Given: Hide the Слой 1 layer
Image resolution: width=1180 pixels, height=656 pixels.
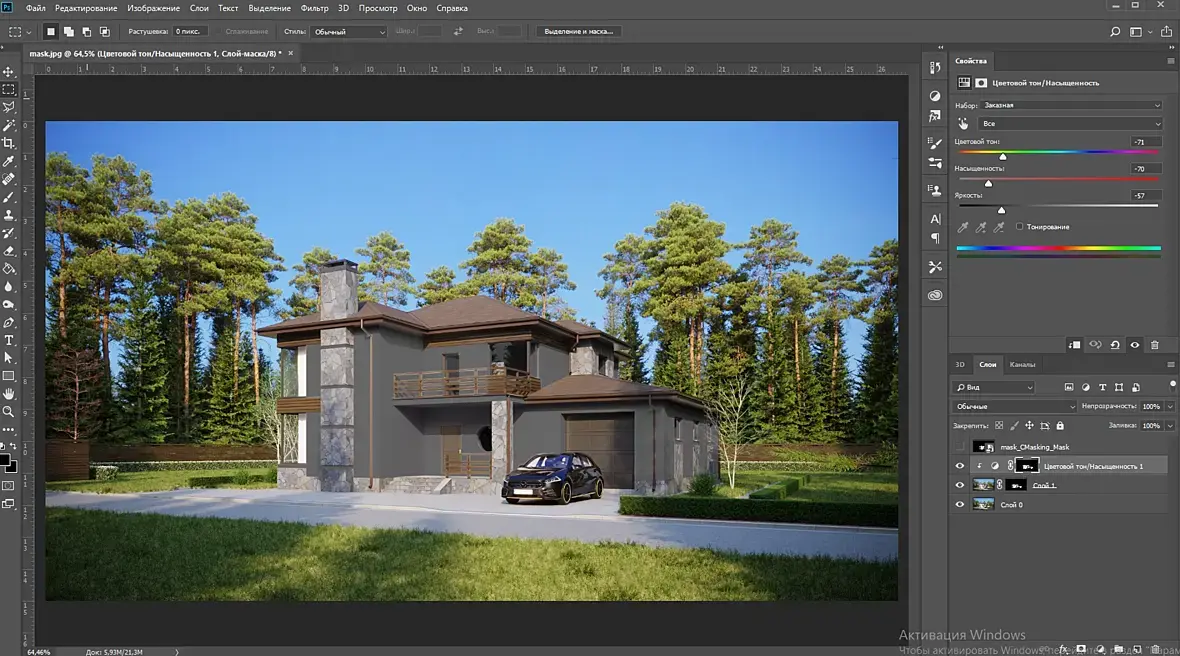Looking at the screenshot, I should coord(960,485).
